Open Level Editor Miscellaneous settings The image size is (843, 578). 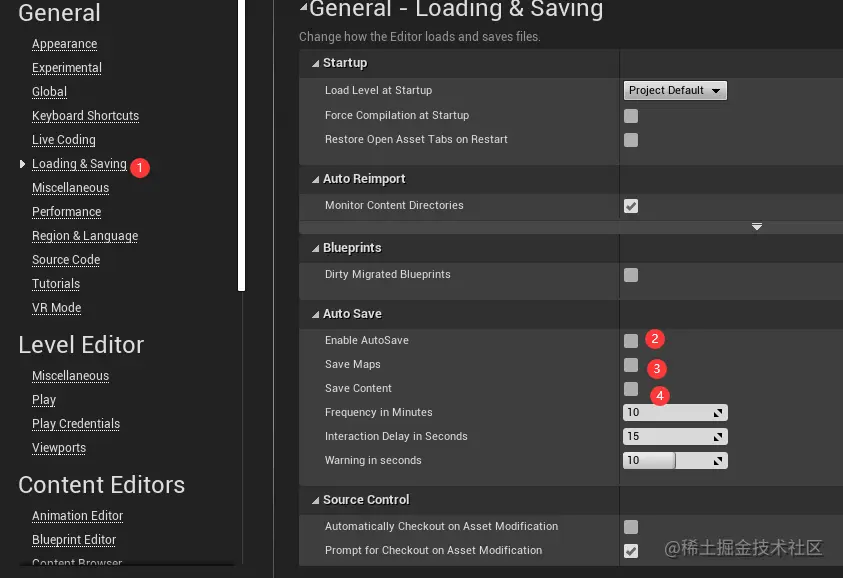pyautogui.click(x=70, y=376)
